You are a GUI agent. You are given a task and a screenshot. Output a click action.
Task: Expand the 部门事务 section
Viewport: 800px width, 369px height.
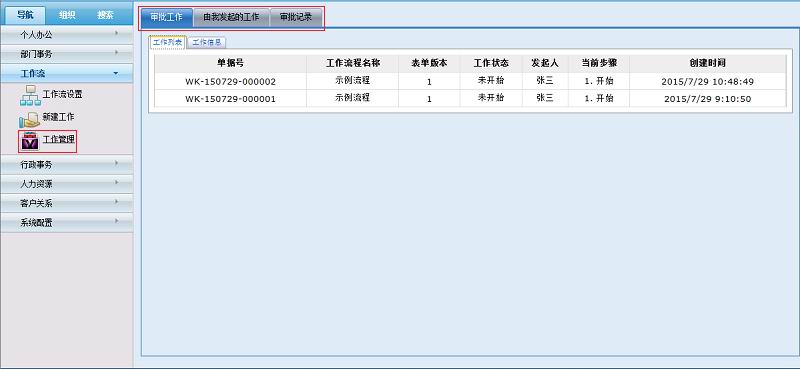[67, 54]
